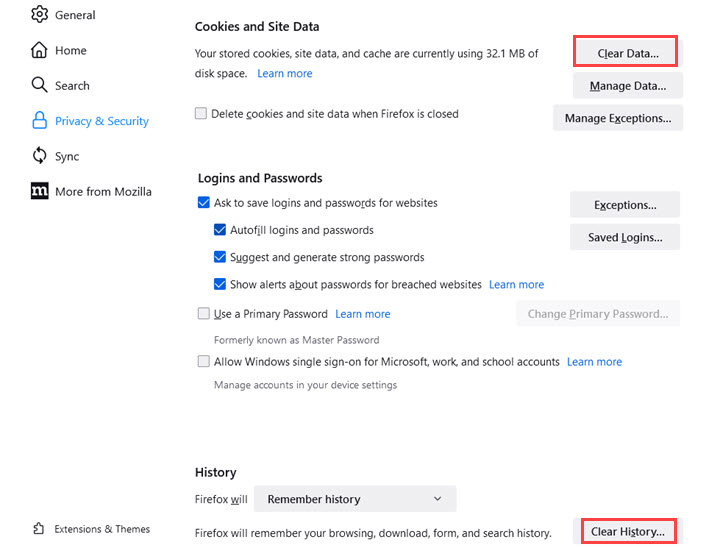Click the Privacy & Security lock icon
Image resolution: width=720 pixels, height=548 pixels.
click(40, 121)
